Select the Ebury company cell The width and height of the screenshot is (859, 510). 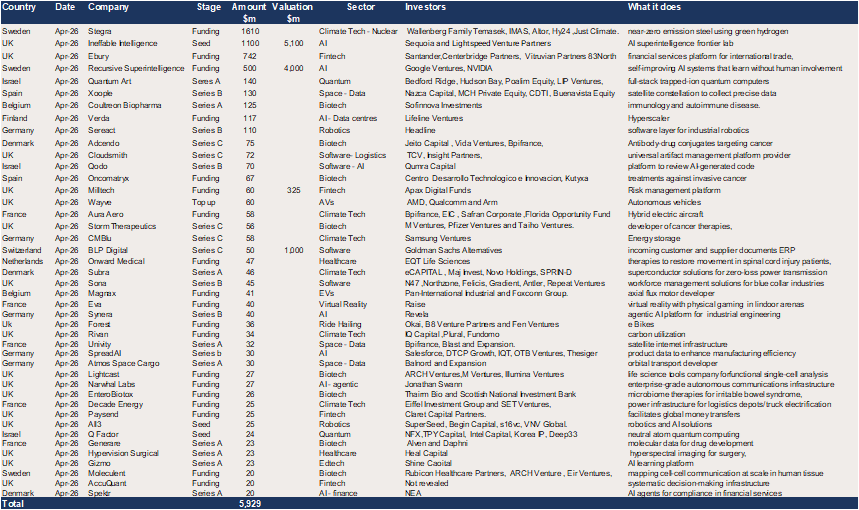pyautogui.click(x=99, y=56)
